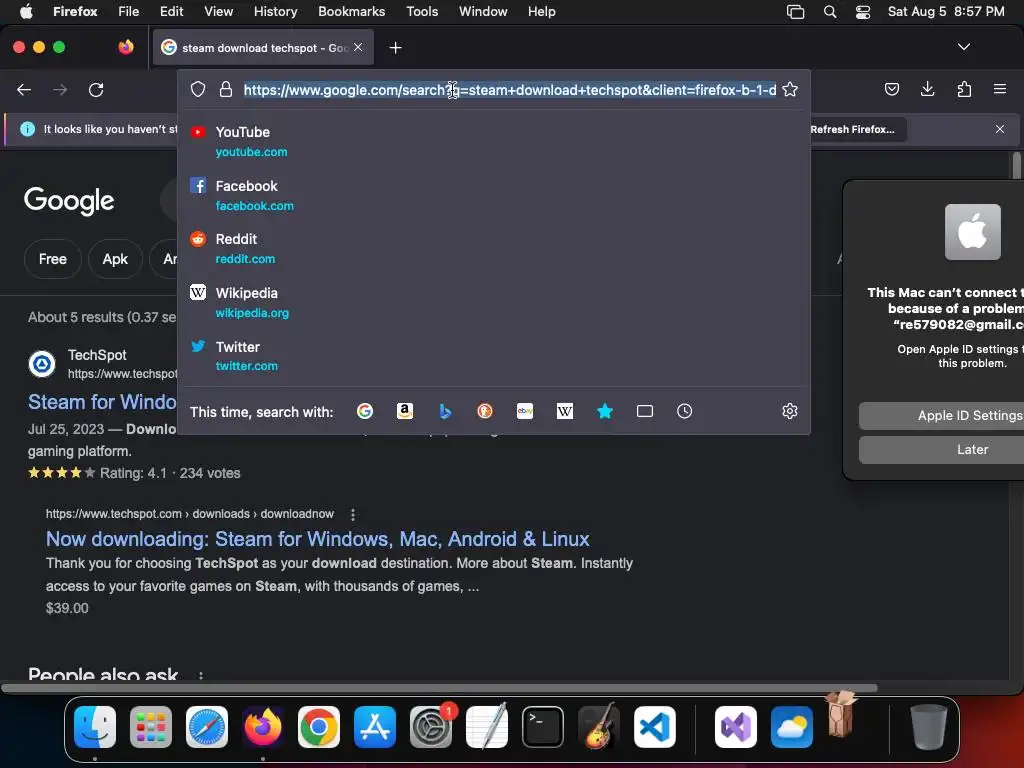Viewport: 1024px width, 768px height.
Task: Open the Extensions puzzle icon
Action: pyautogui.click(x=964, y=89)
